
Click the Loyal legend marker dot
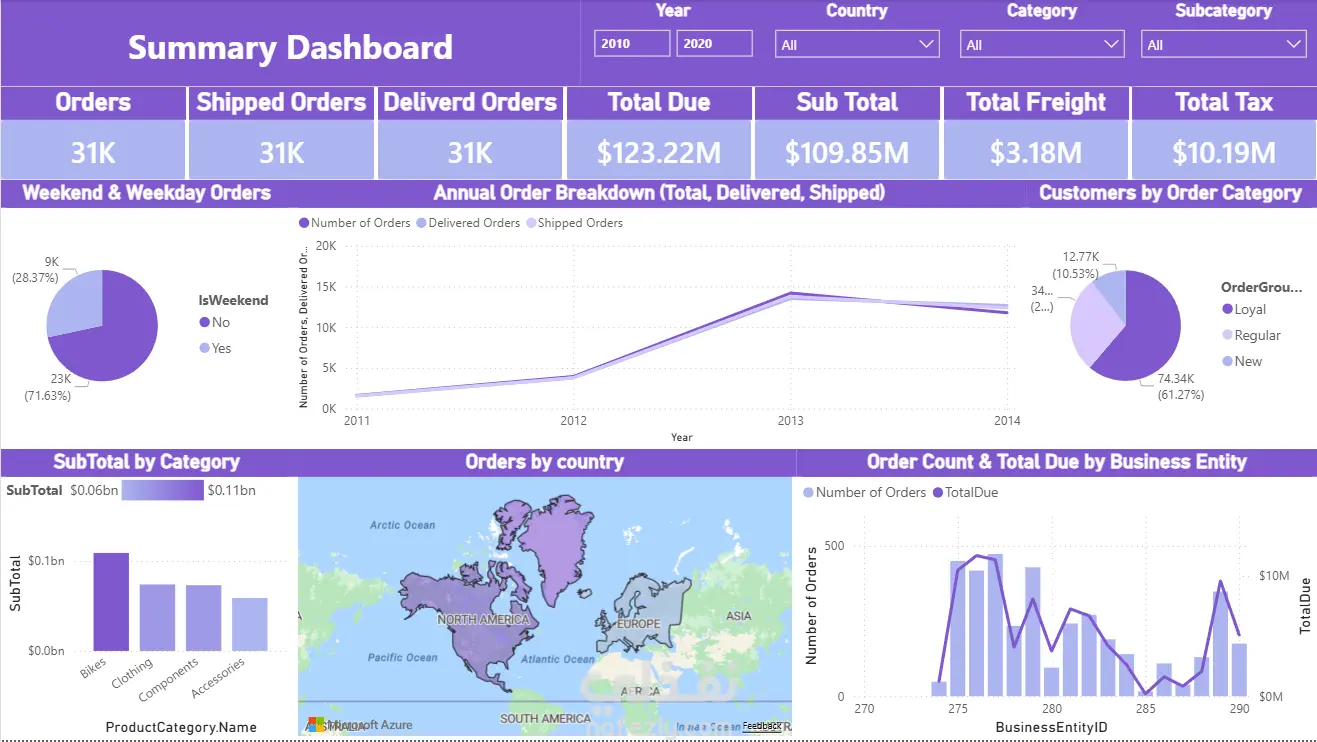1227,310
